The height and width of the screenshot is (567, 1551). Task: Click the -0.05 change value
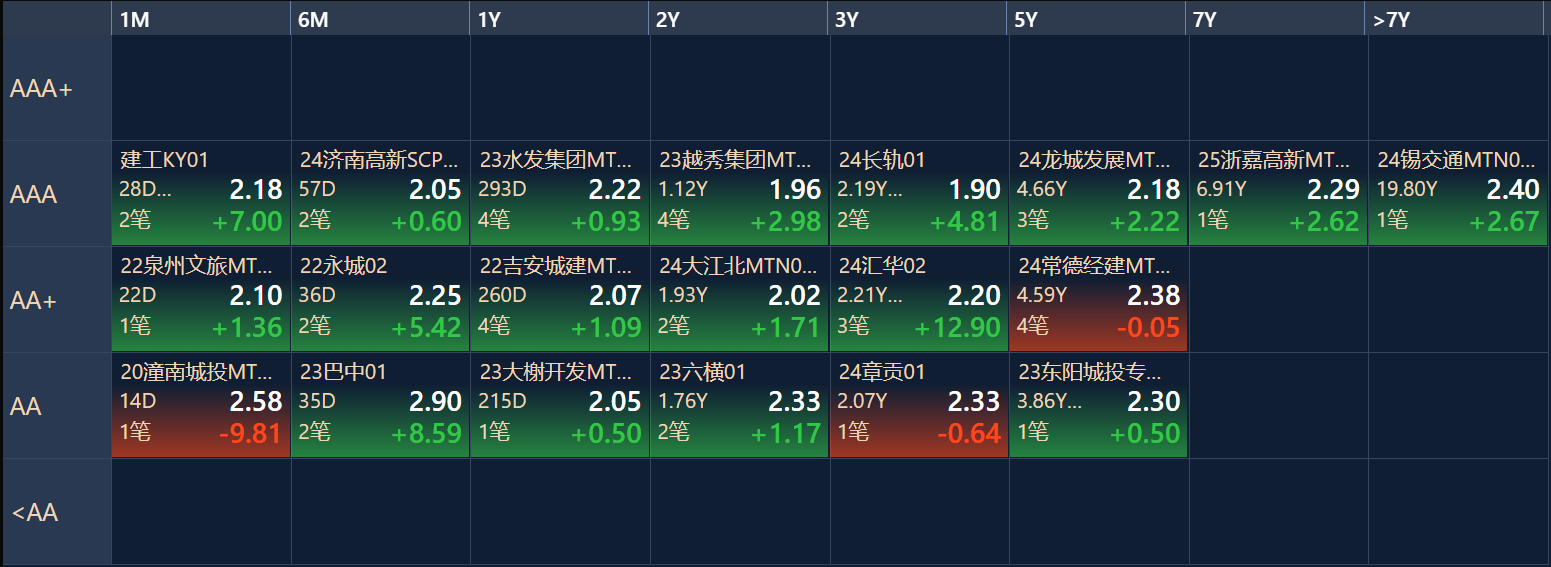click(1148, 327)
